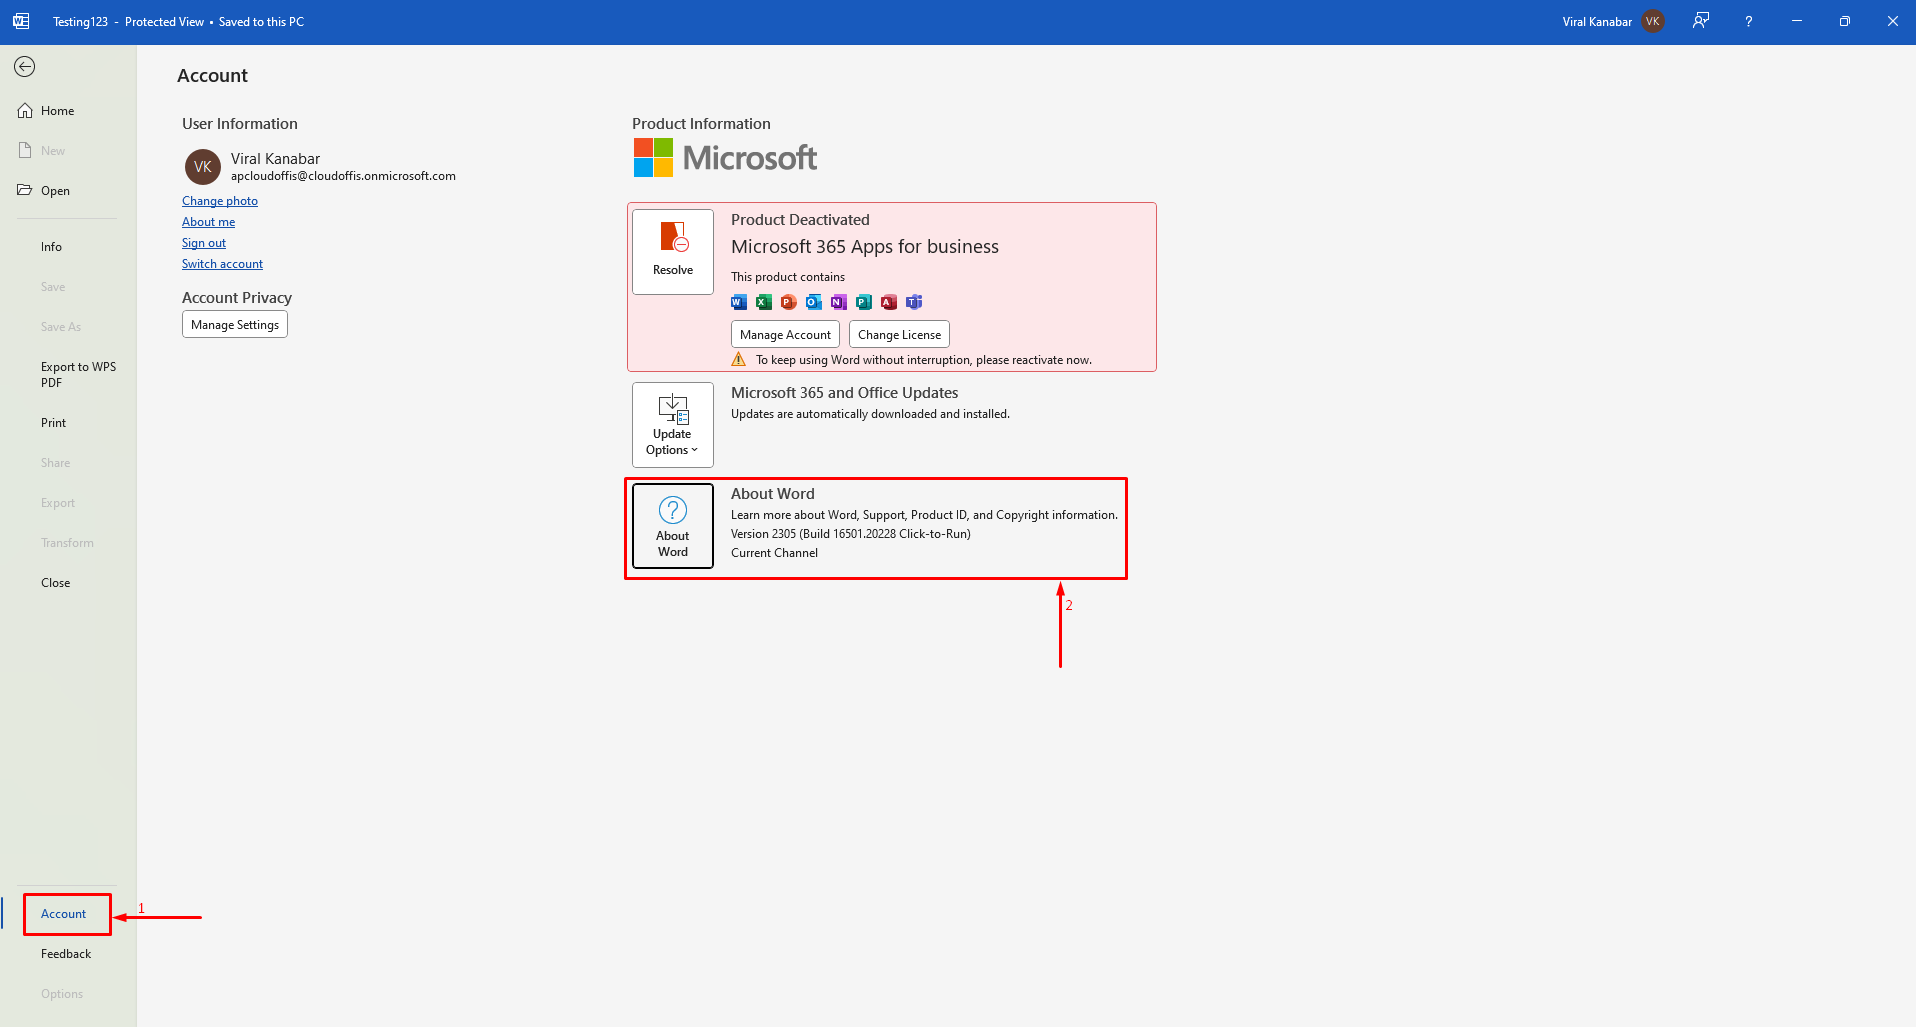Click the Home icon in sidebar
Viewport: 1916px width, 1027px height.
point(25,111)
